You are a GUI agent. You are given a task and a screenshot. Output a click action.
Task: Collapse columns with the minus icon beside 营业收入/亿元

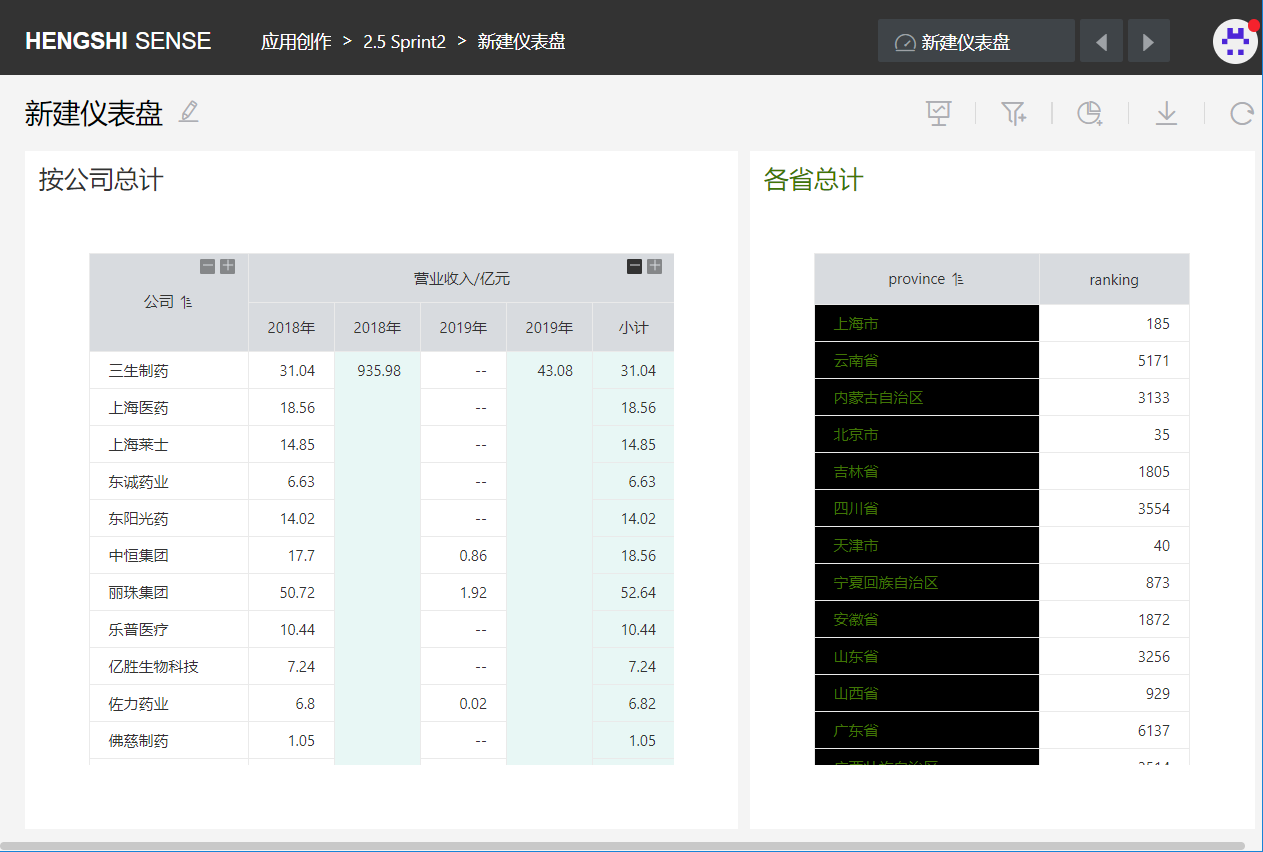635,266
